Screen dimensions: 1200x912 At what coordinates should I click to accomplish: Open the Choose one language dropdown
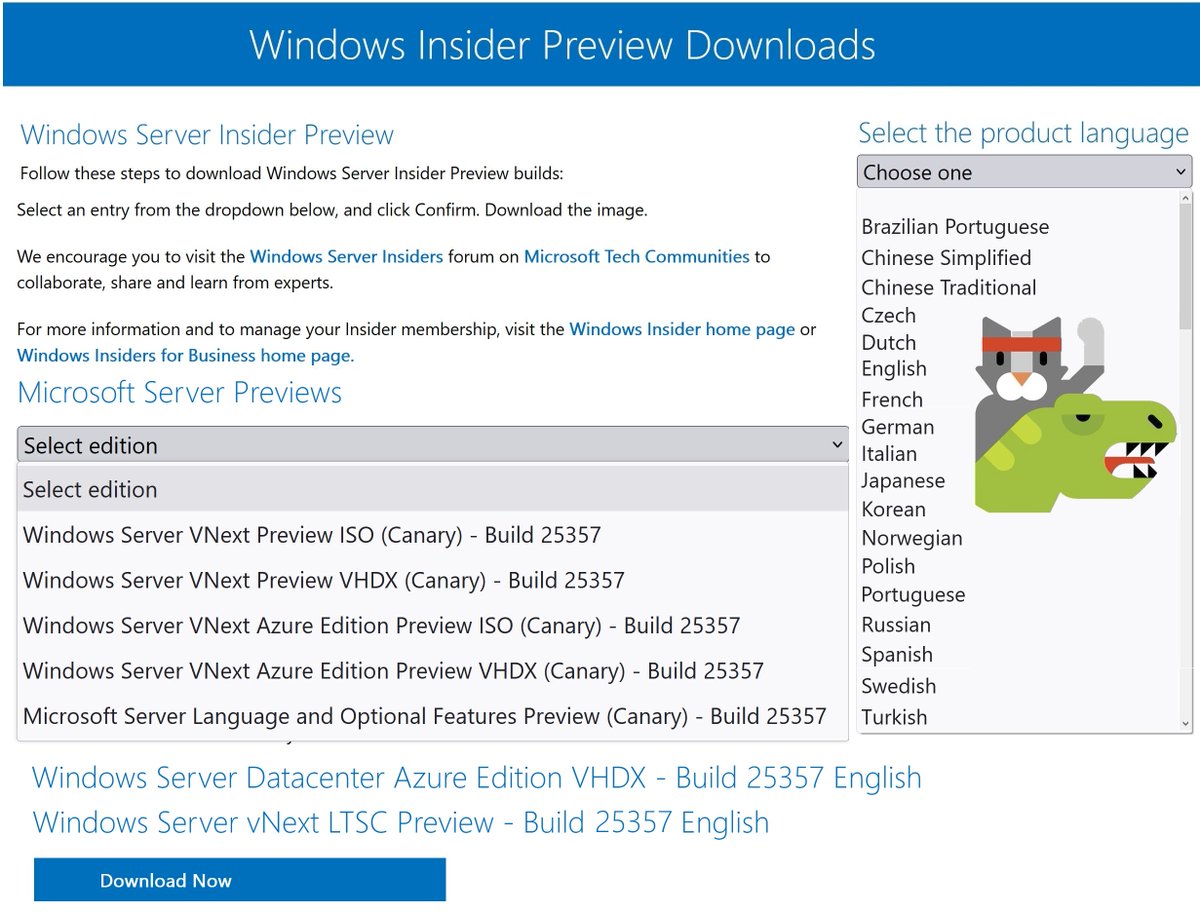[1022, 171]
